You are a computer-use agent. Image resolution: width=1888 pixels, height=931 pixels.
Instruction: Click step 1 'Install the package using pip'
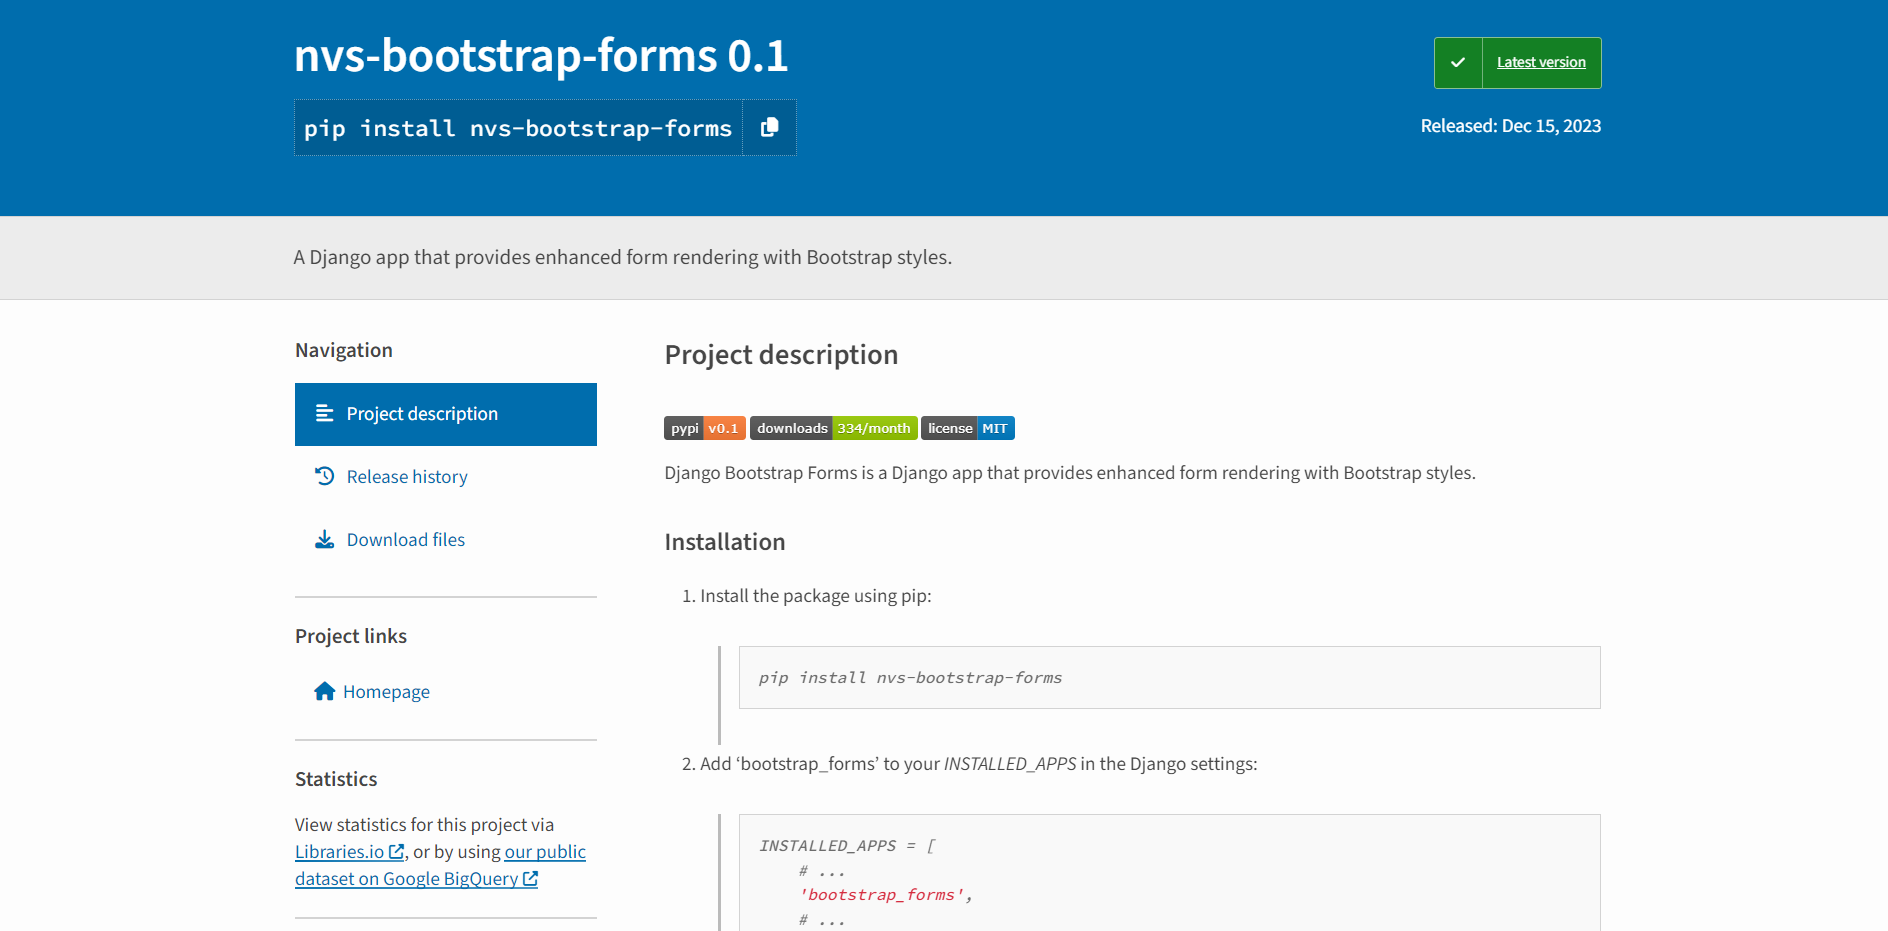(x=815, y=596)
